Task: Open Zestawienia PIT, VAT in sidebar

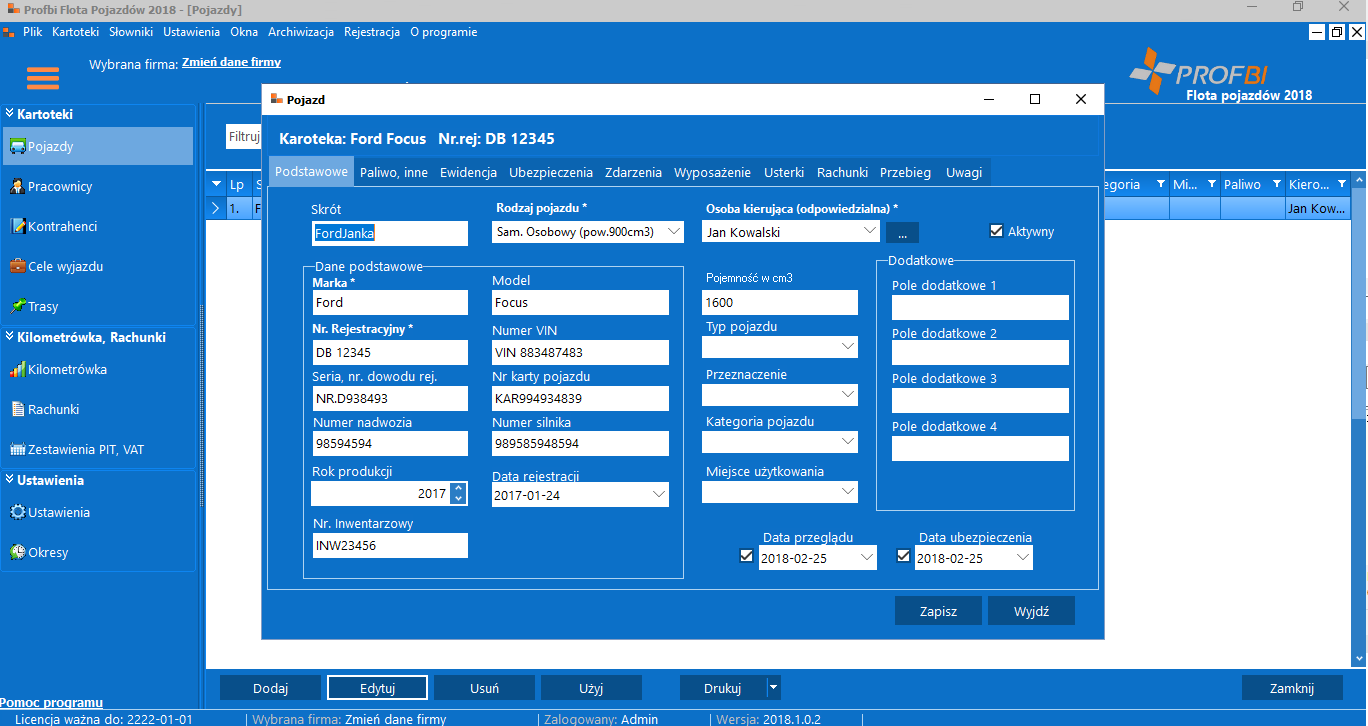Action: click(x=98, y=449)
